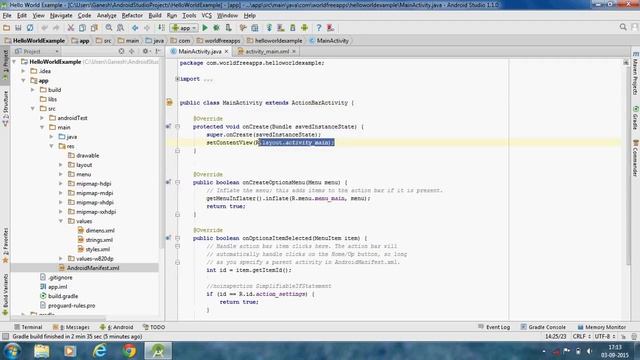The width and height of the screenshot is (640, 360).
Task: Click Sync Project with Gradle Files icon
Action: 269,28
